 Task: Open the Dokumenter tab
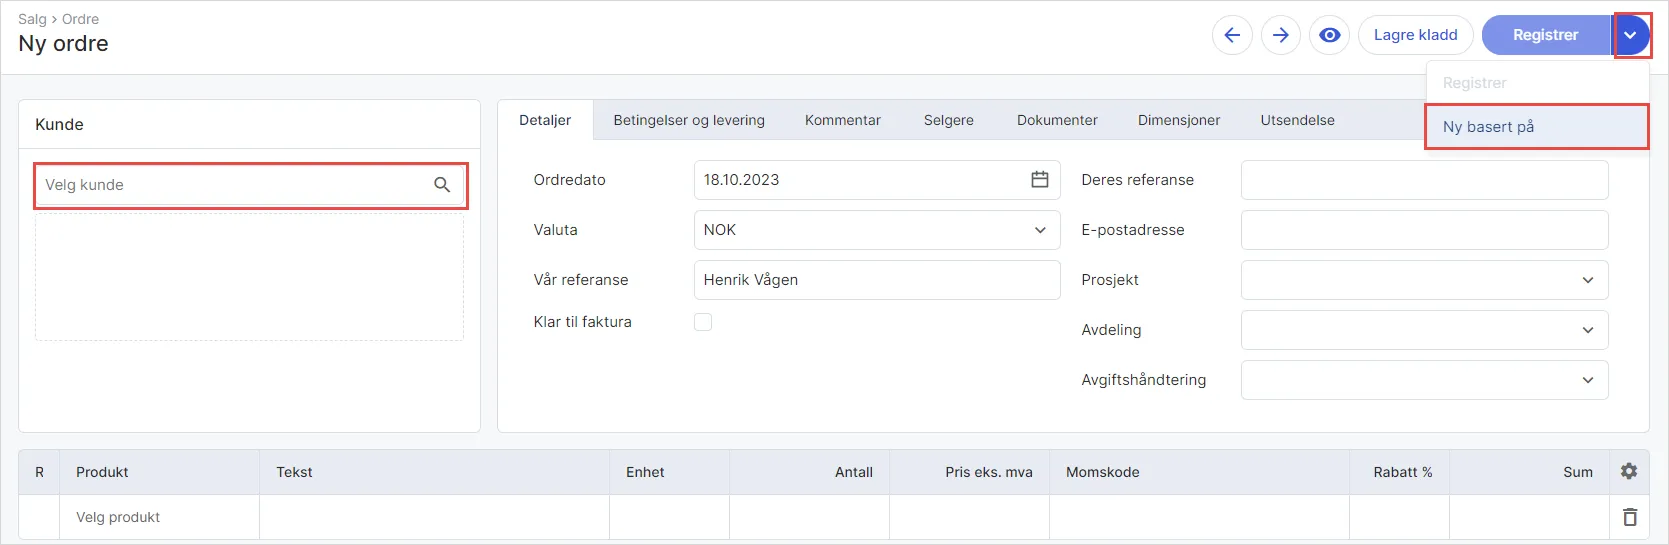pos(1057,120)
